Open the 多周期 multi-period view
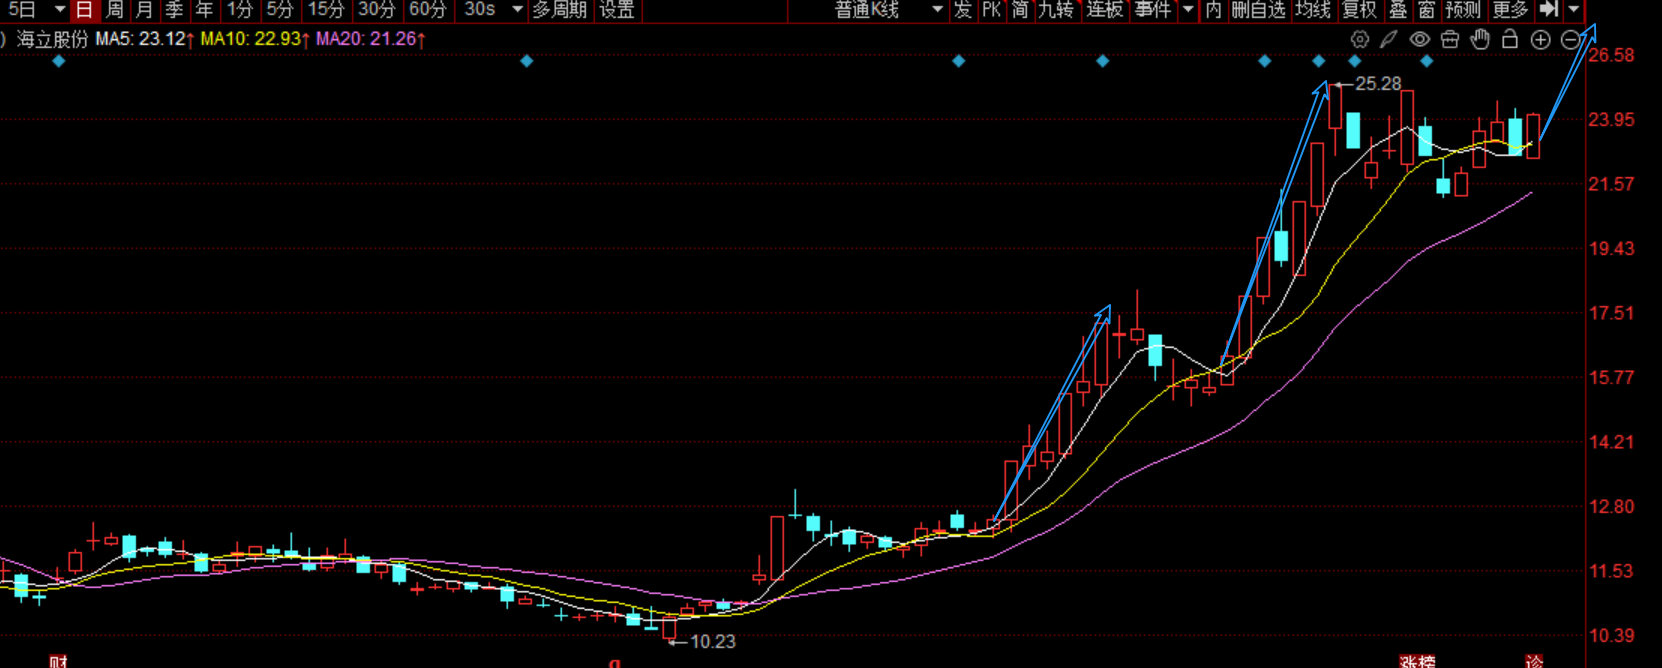Image resolution: width=1662 pixels, height=668 pixels. 559,9
